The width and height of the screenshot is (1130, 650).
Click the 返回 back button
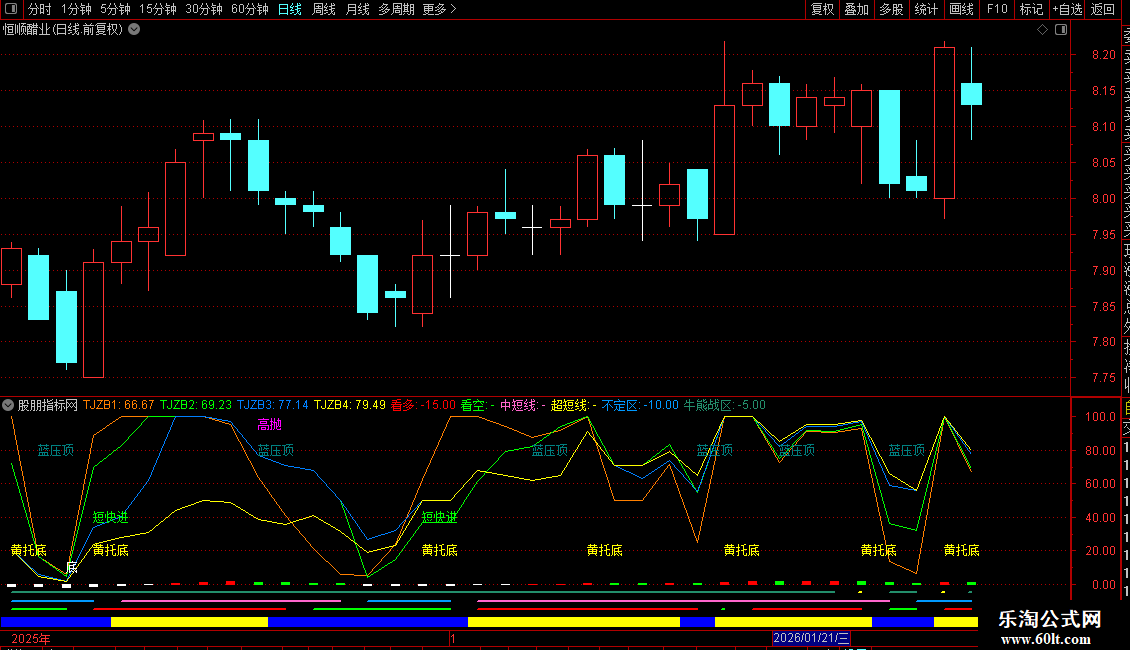pos(1103,9)
